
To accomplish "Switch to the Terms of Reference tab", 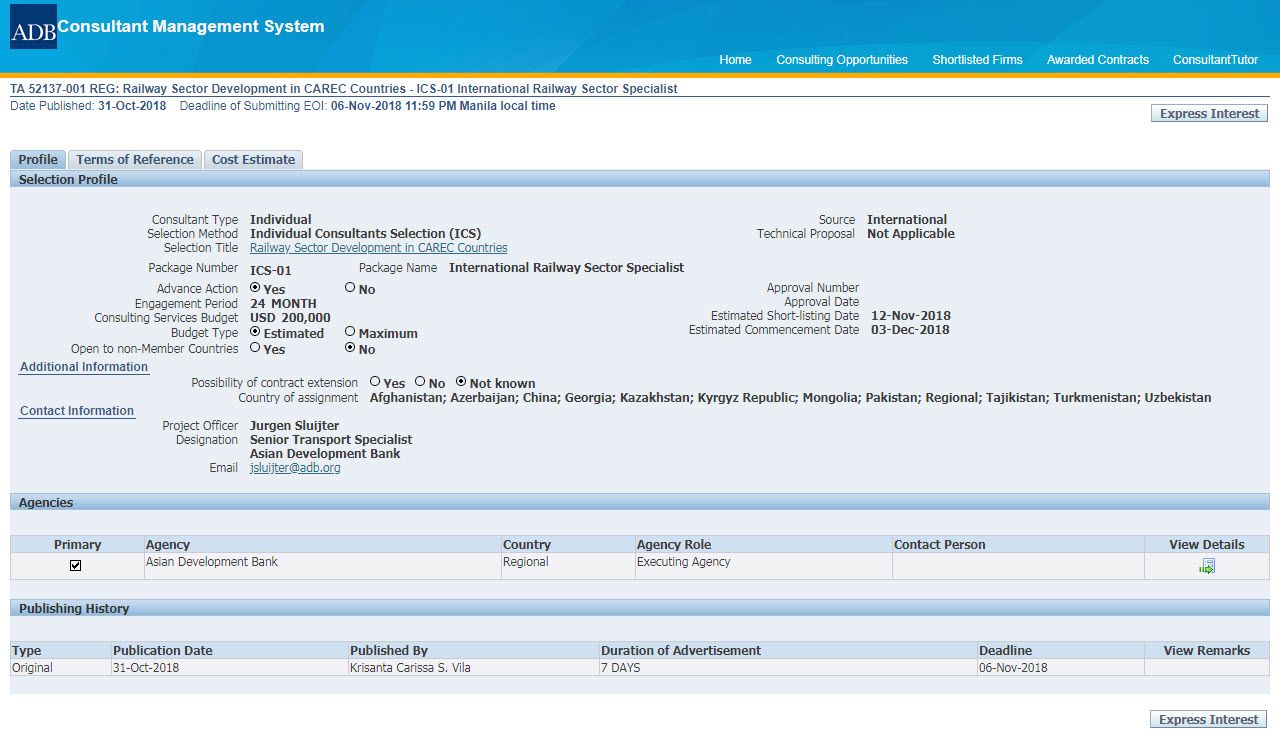I will tap(135, 160).
